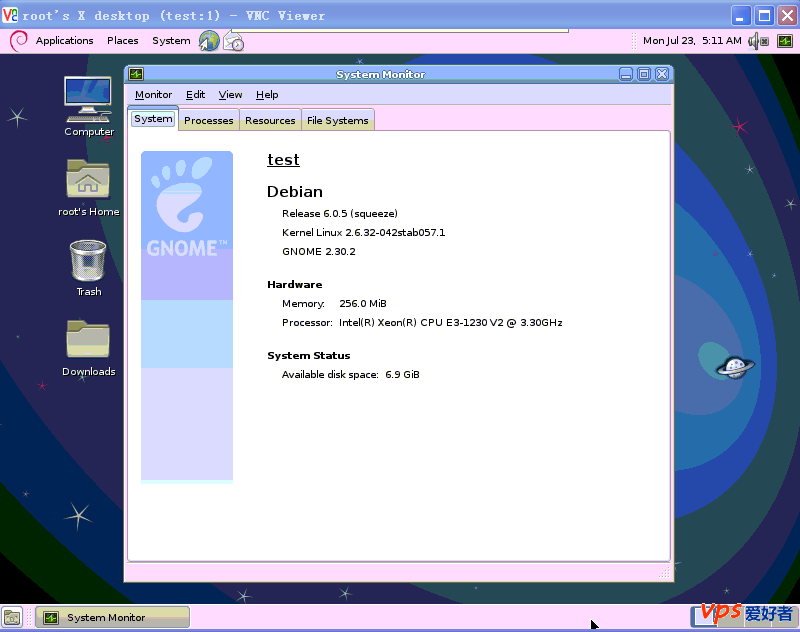800x632 pixels.
Task: Click System Monitor taskbar button
Action: click(x=112, y=618)
